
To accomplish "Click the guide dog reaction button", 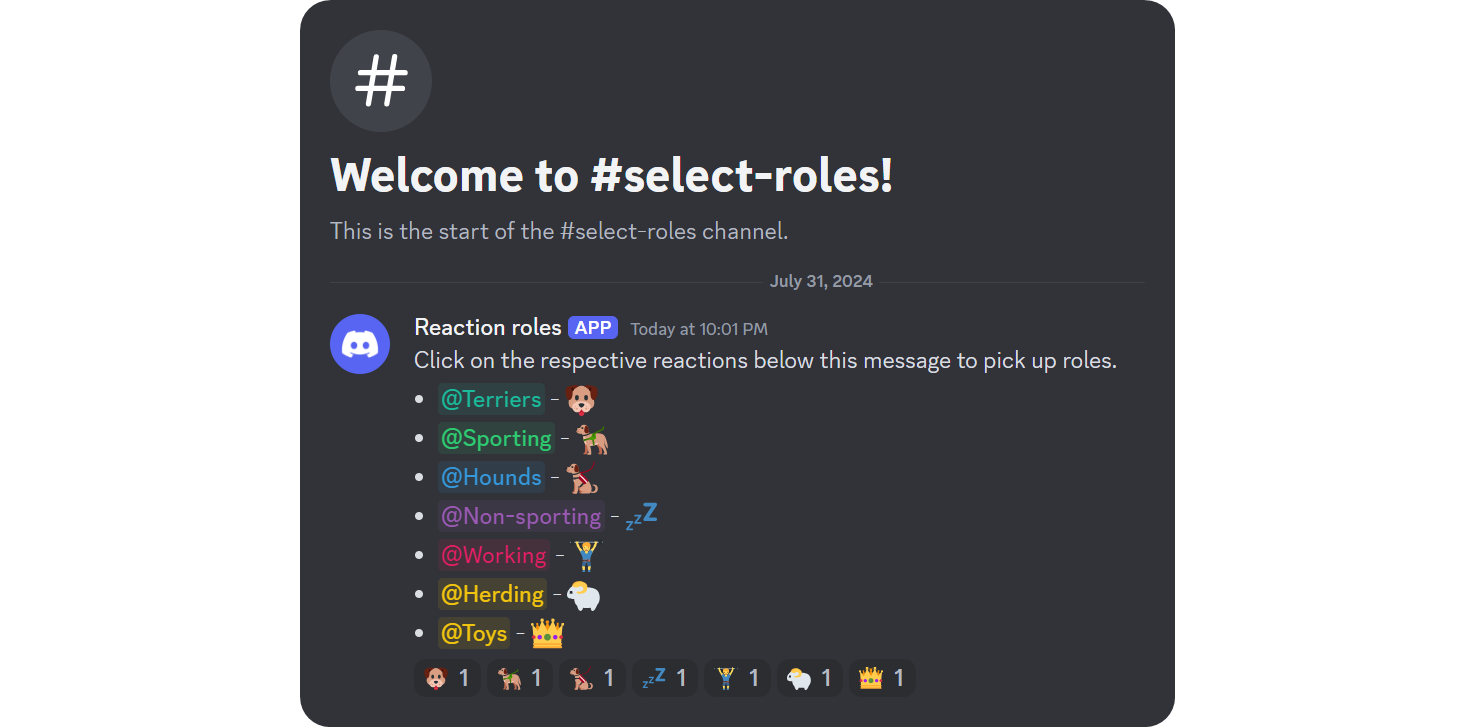I will tap(519, 678).
